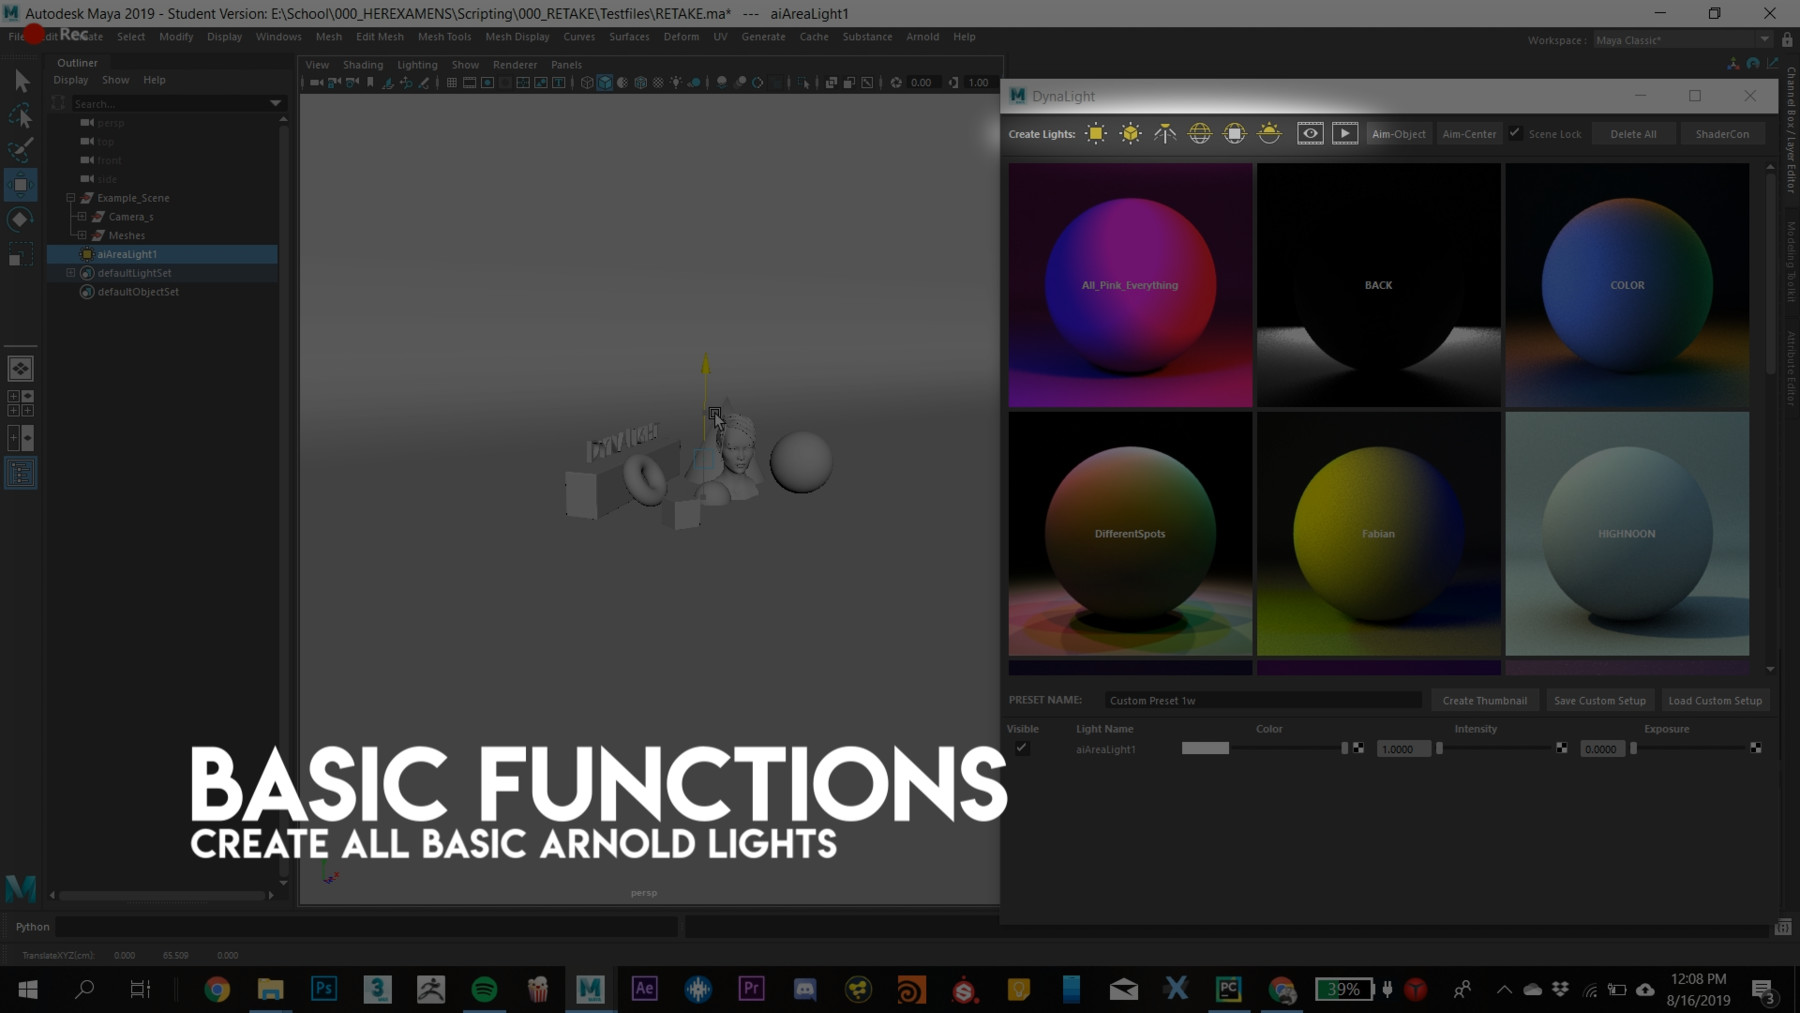This screenshot has width=1800, height=1013.
Task: Open the Renderer menu in the viewport
Action: click(515, 64)
